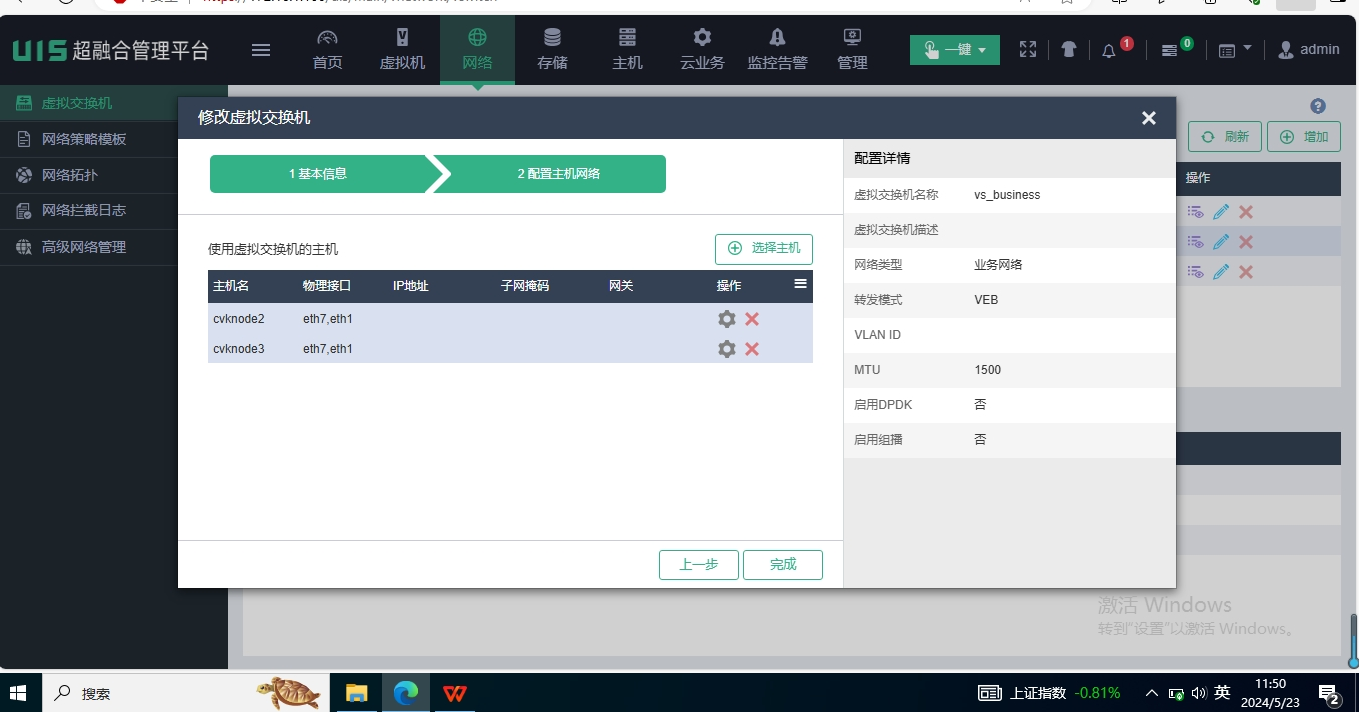Click vs_business switch name value
Screen dimensions: 1359x712
[x=1007, y=195]
